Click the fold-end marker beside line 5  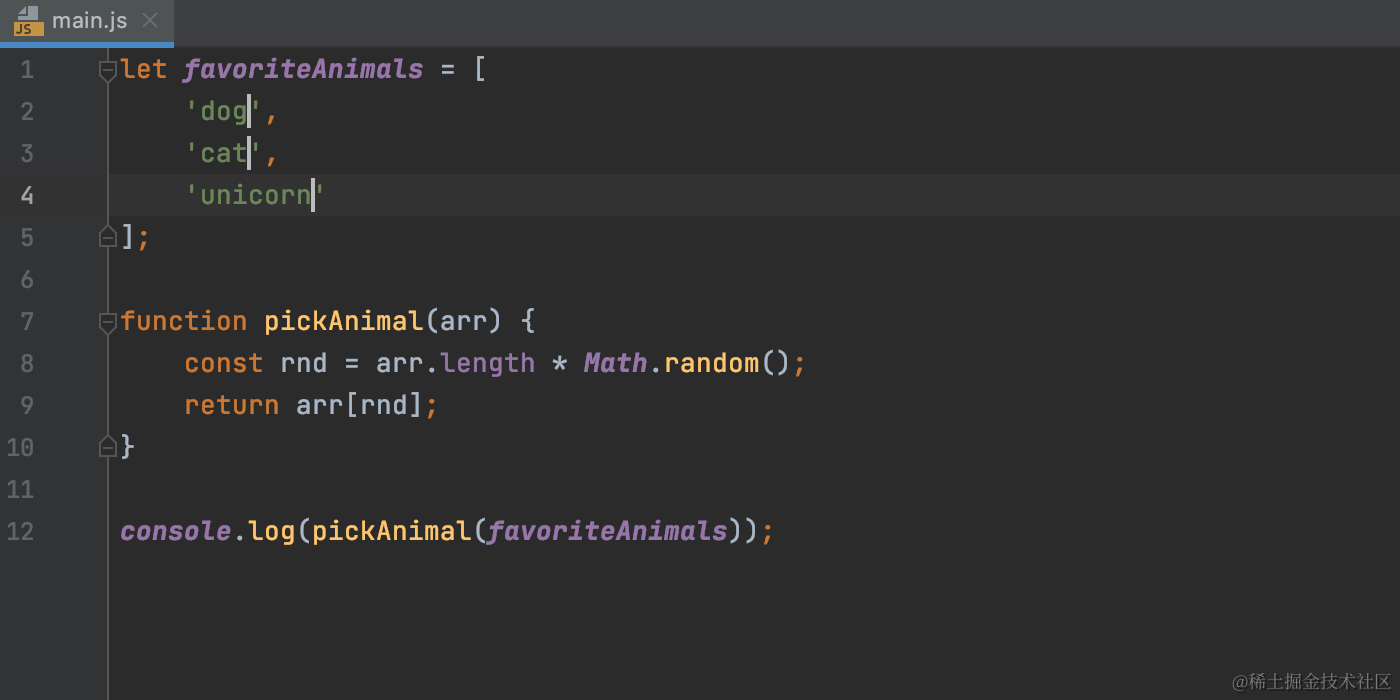point(108,236)
